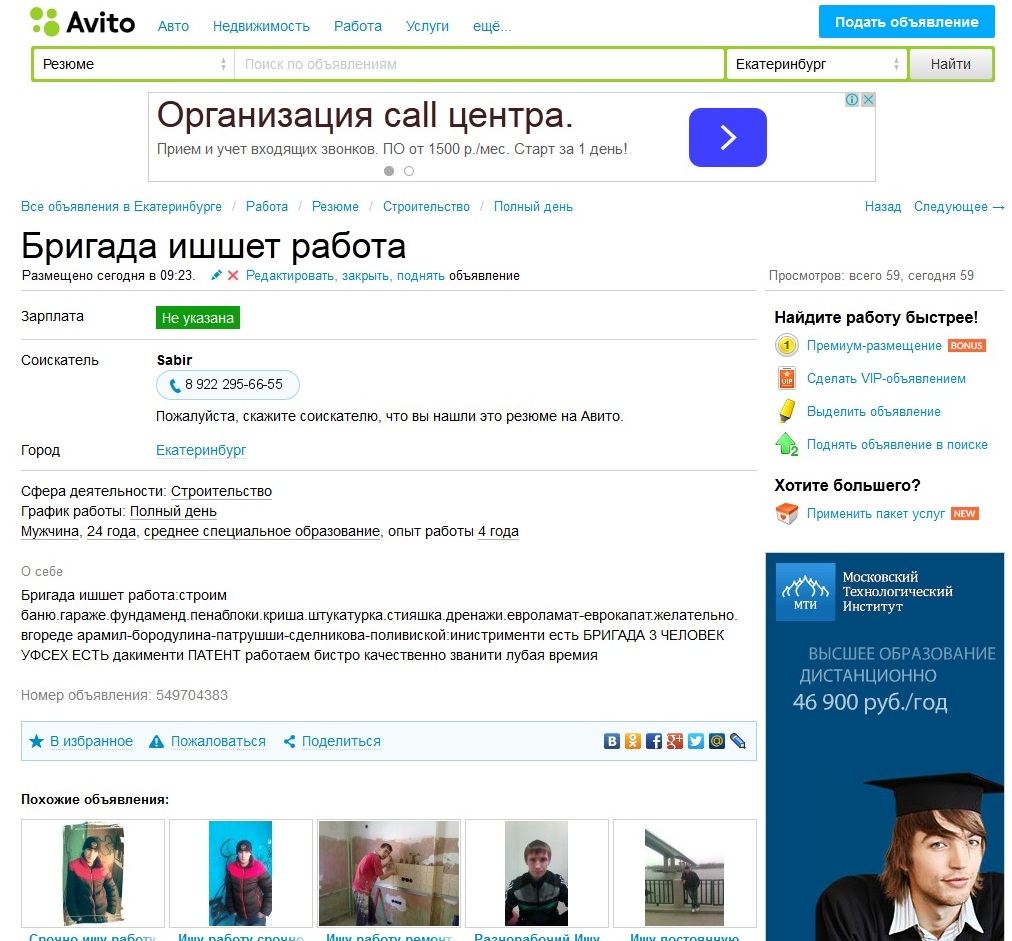Click the share icon
Viewport: 1012px width, 941px height.
pos(290,742)
